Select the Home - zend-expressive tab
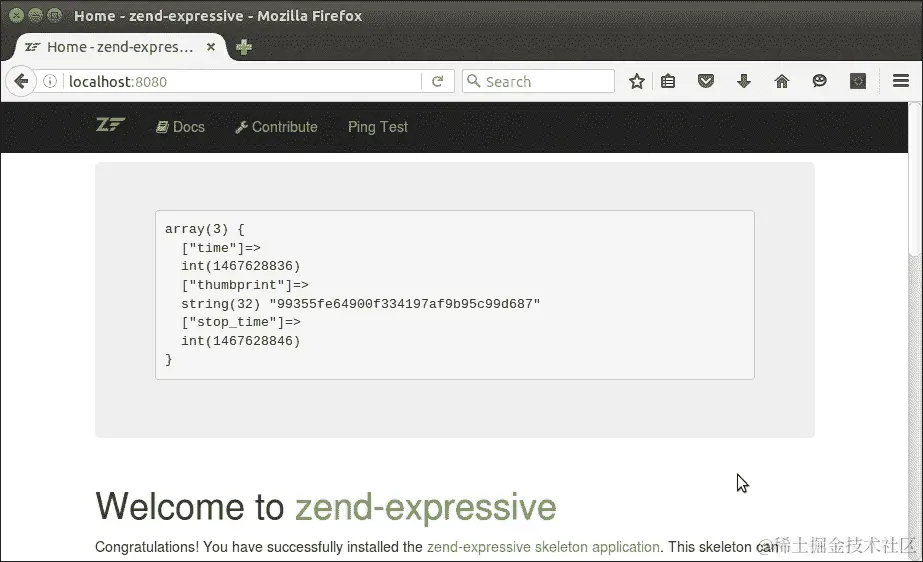The height and width of the screenshot is (562, 923). tap(118, 47)
